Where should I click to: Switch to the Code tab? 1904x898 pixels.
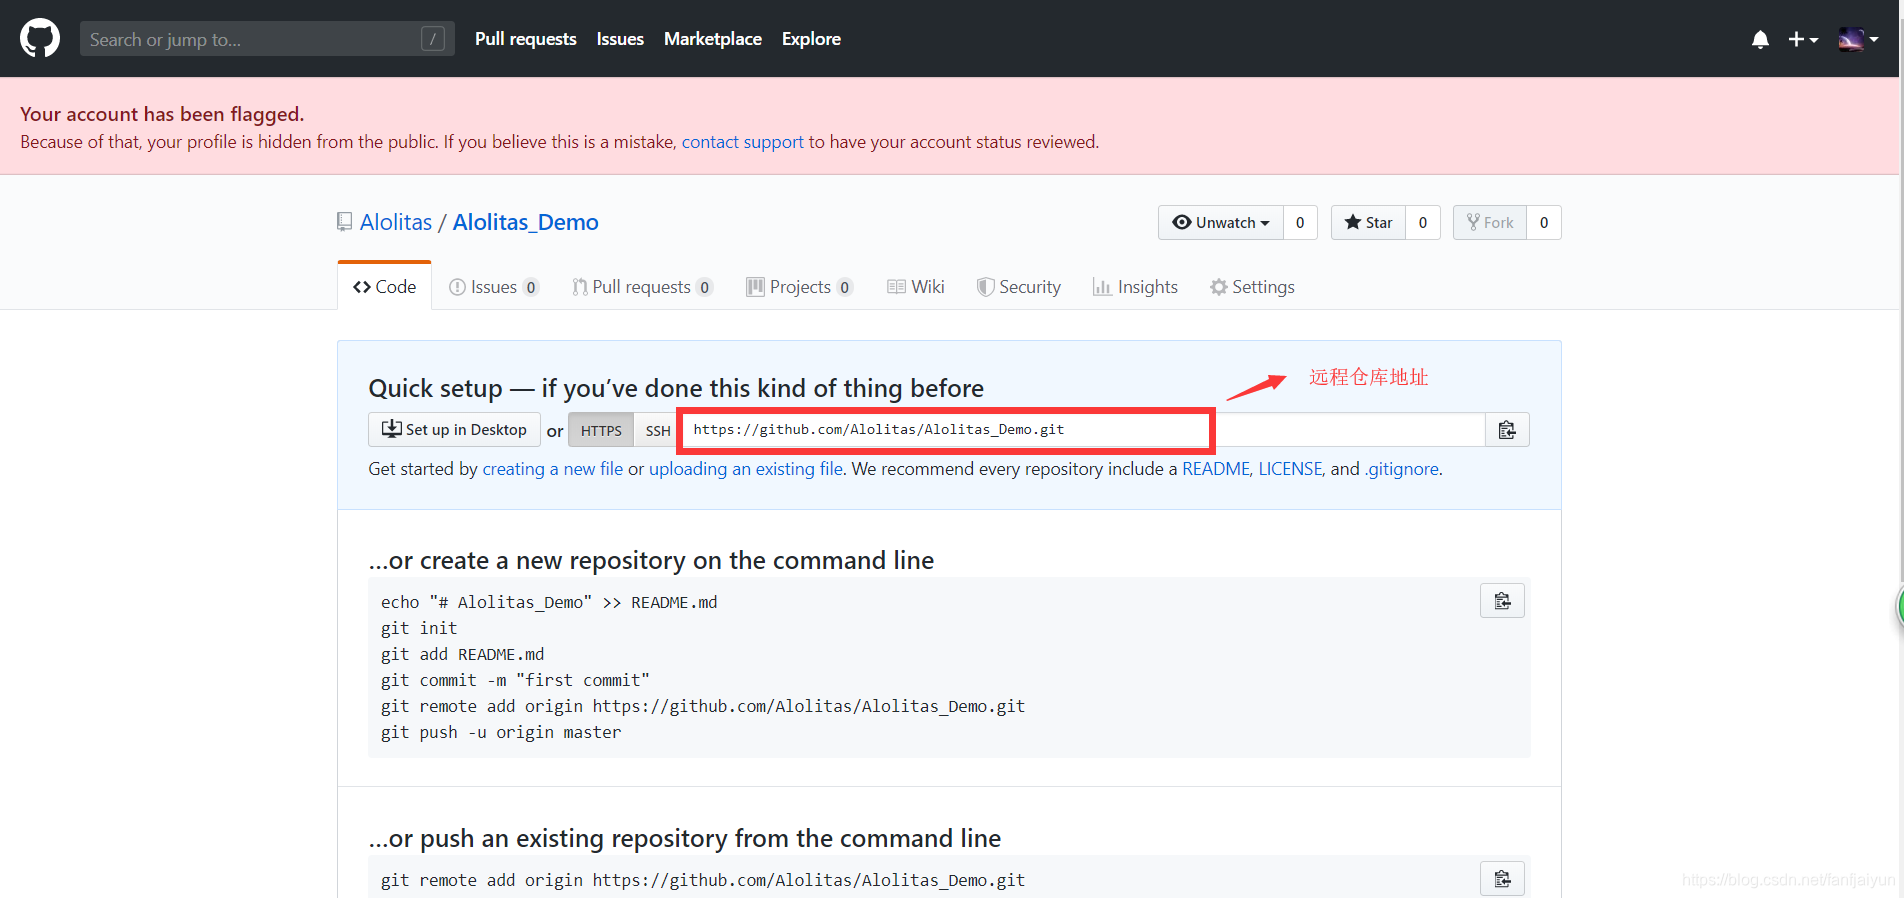tap(385, 287)
